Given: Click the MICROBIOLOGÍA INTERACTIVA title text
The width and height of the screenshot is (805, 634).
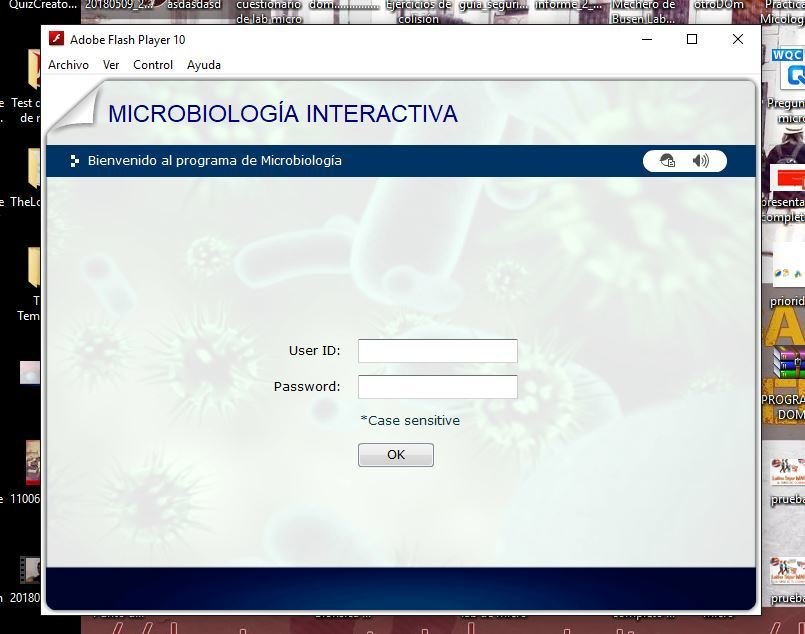Looking at the screenshot, I should (x=282, y=113).
